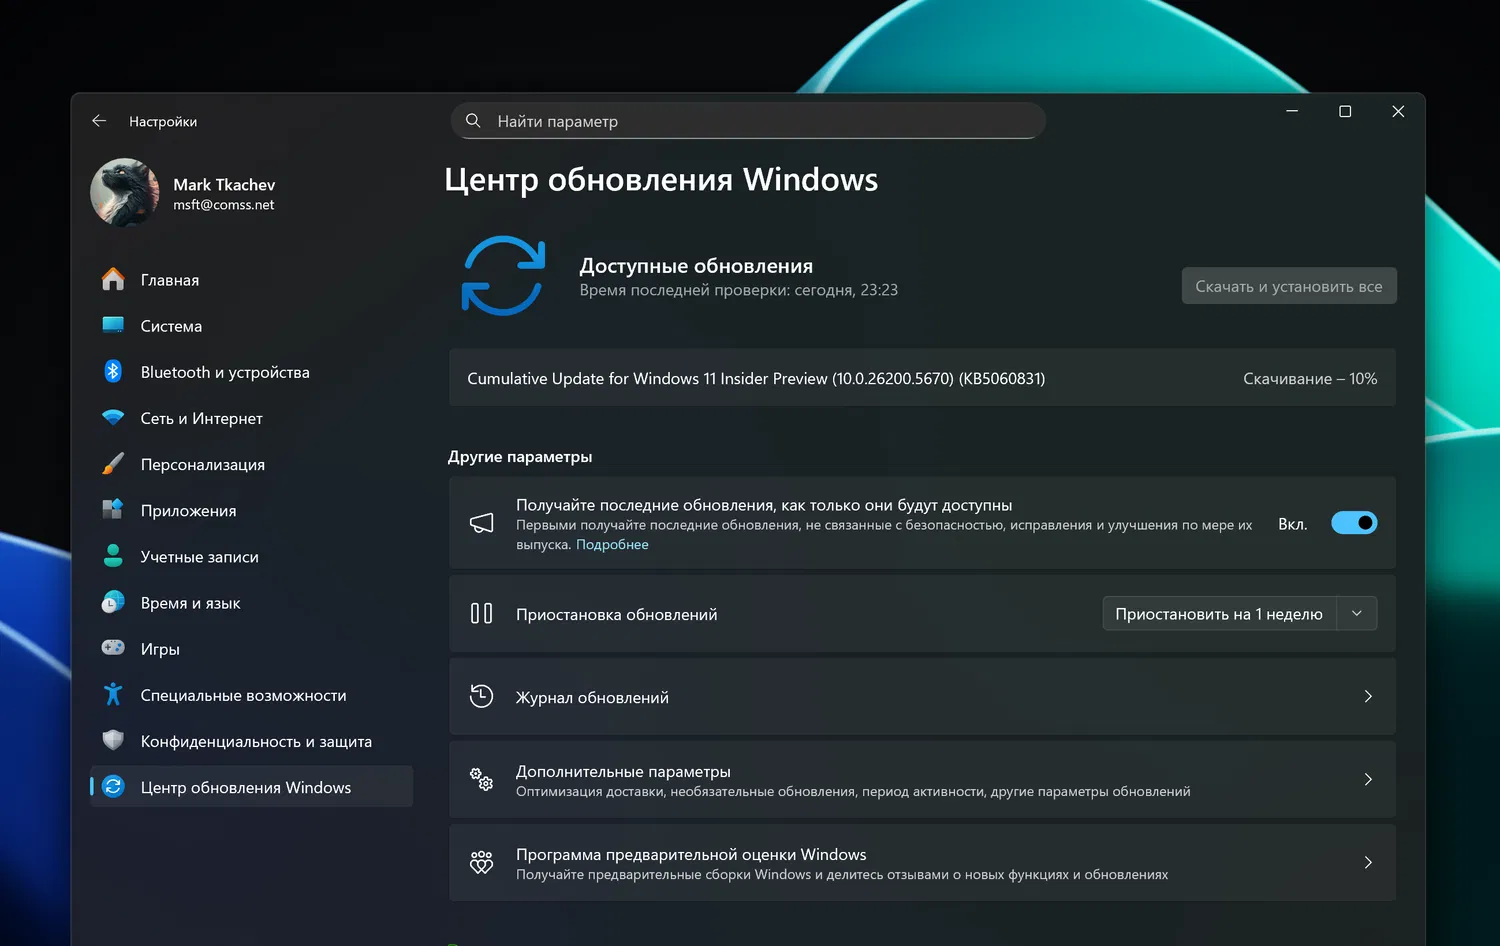Select Центр обновления Windows in sidebar
The height and width of the screenshot is (946, 1500).
point(251,787)
